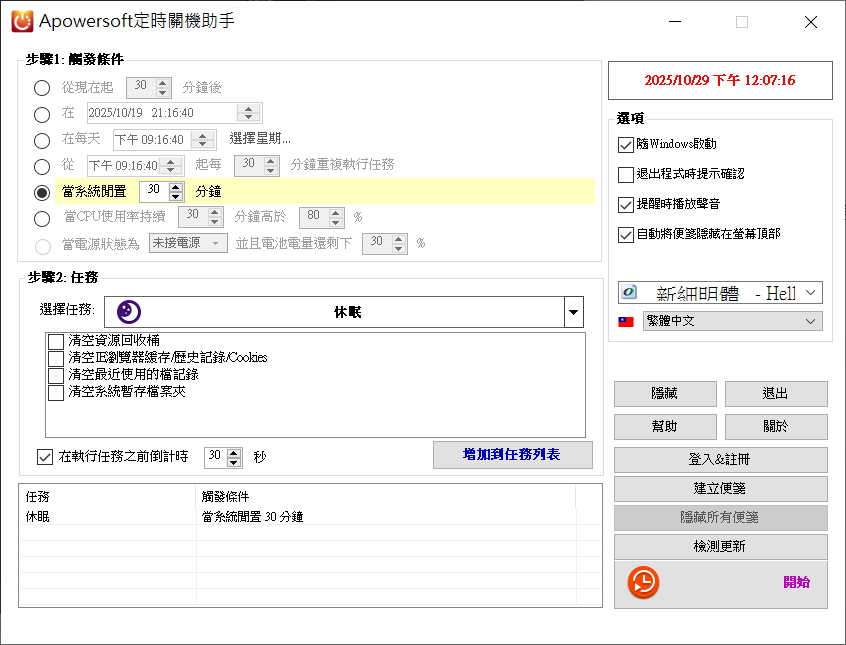Open 幫助 help button
Viewport: 846px width, 645px height.
(x=665, y=426)
